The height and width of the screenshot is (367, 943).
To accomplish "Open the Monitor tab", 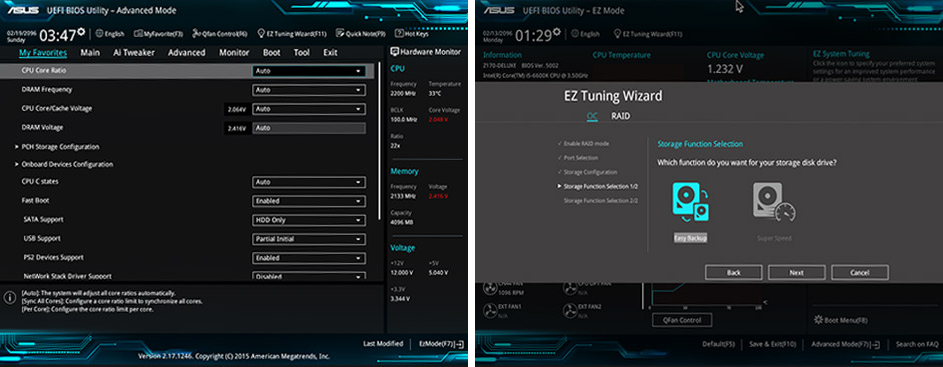I will coord(234,52).
